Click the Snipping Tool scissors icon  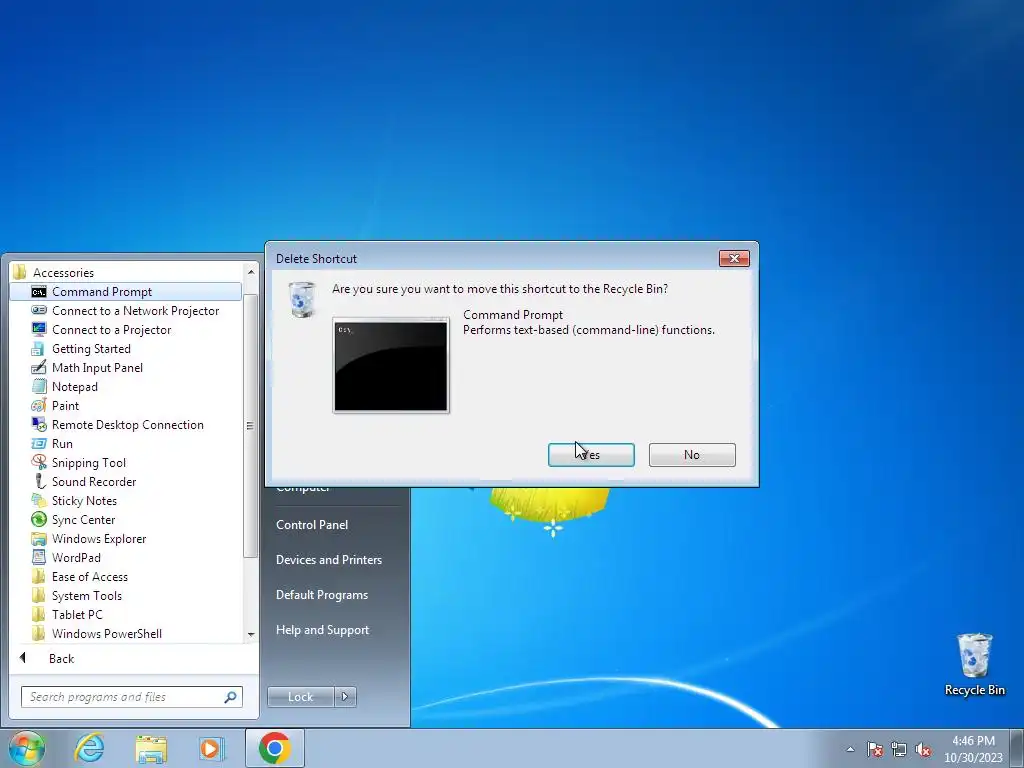(39, 462)
